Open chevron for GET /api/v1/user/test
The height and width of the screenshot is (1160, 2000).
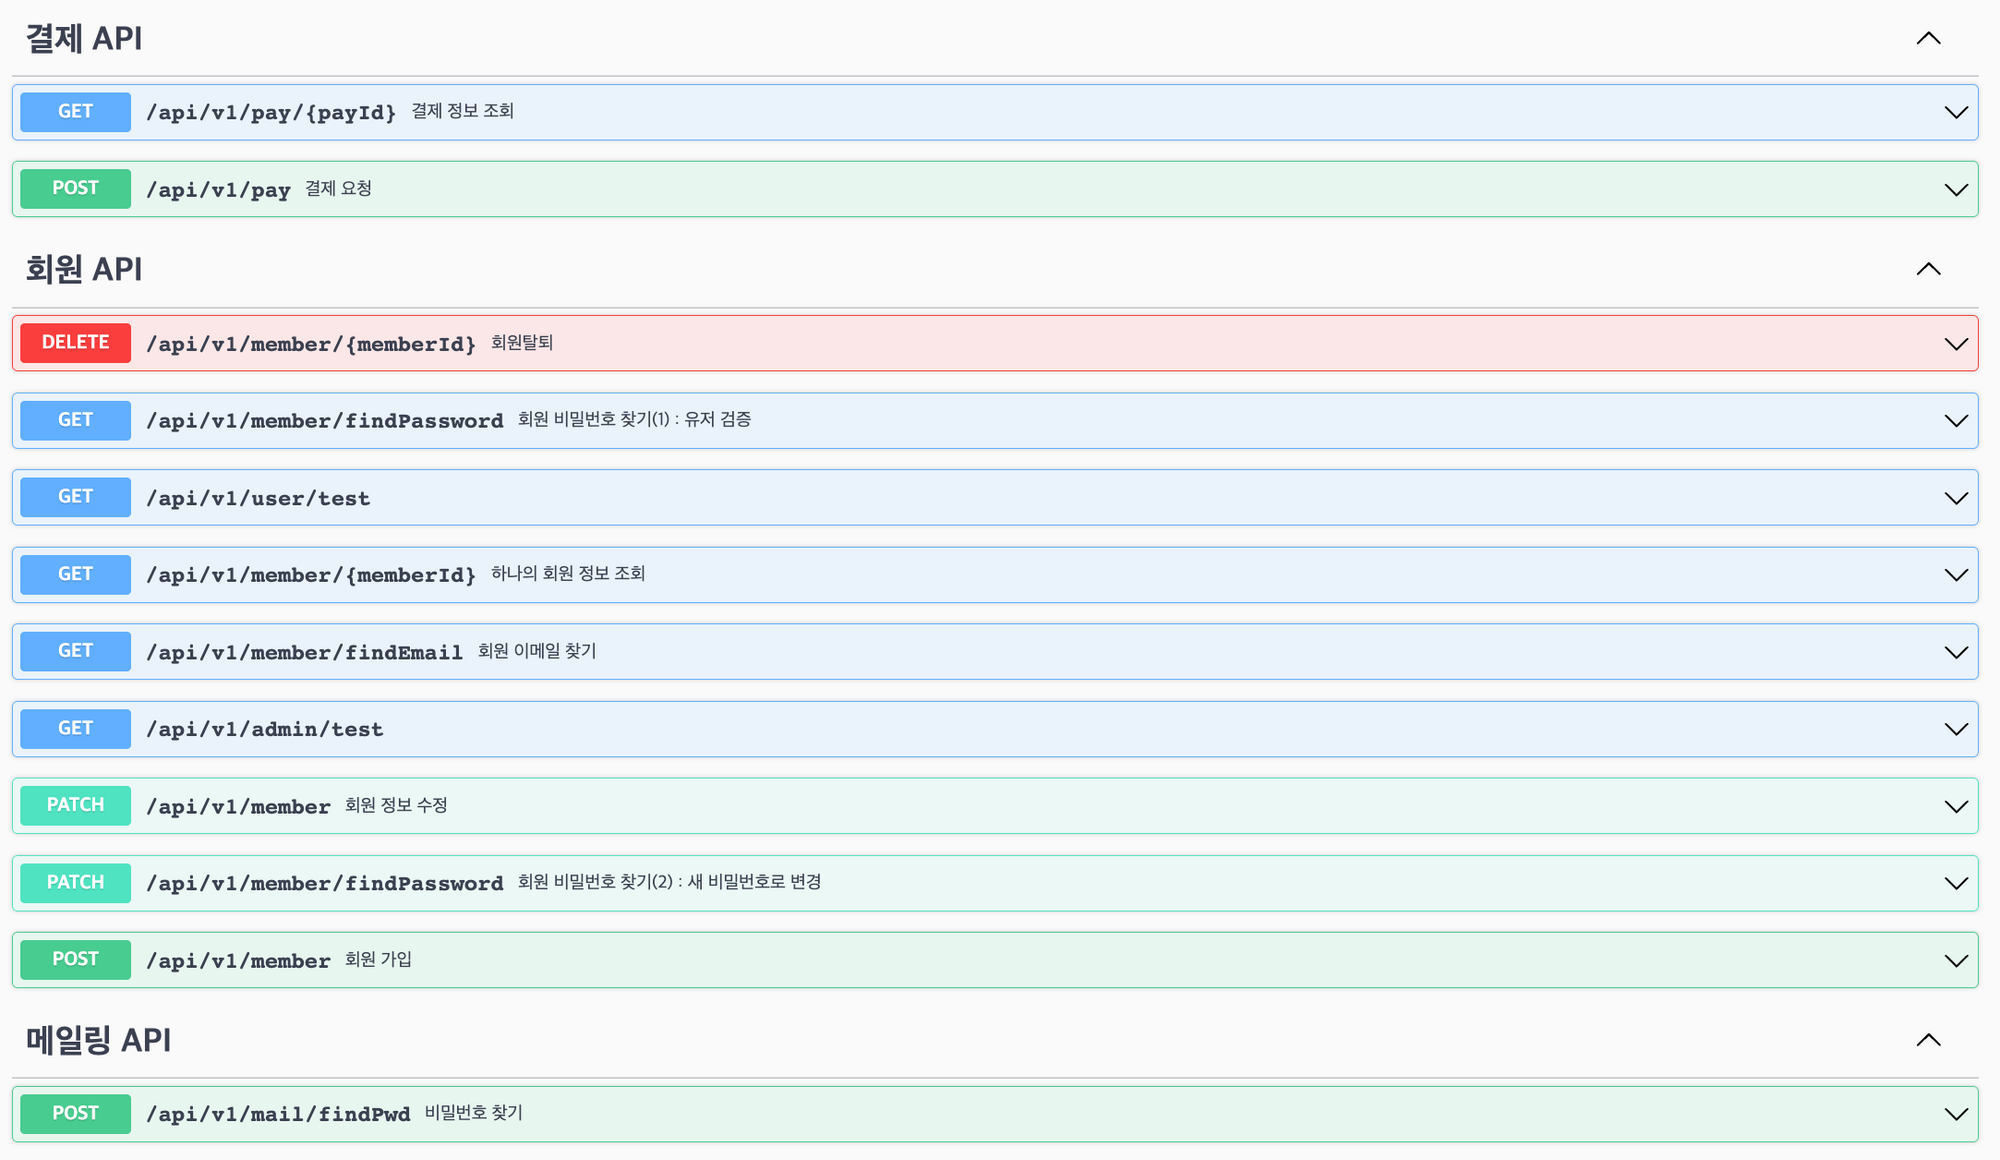point(1955,498)
